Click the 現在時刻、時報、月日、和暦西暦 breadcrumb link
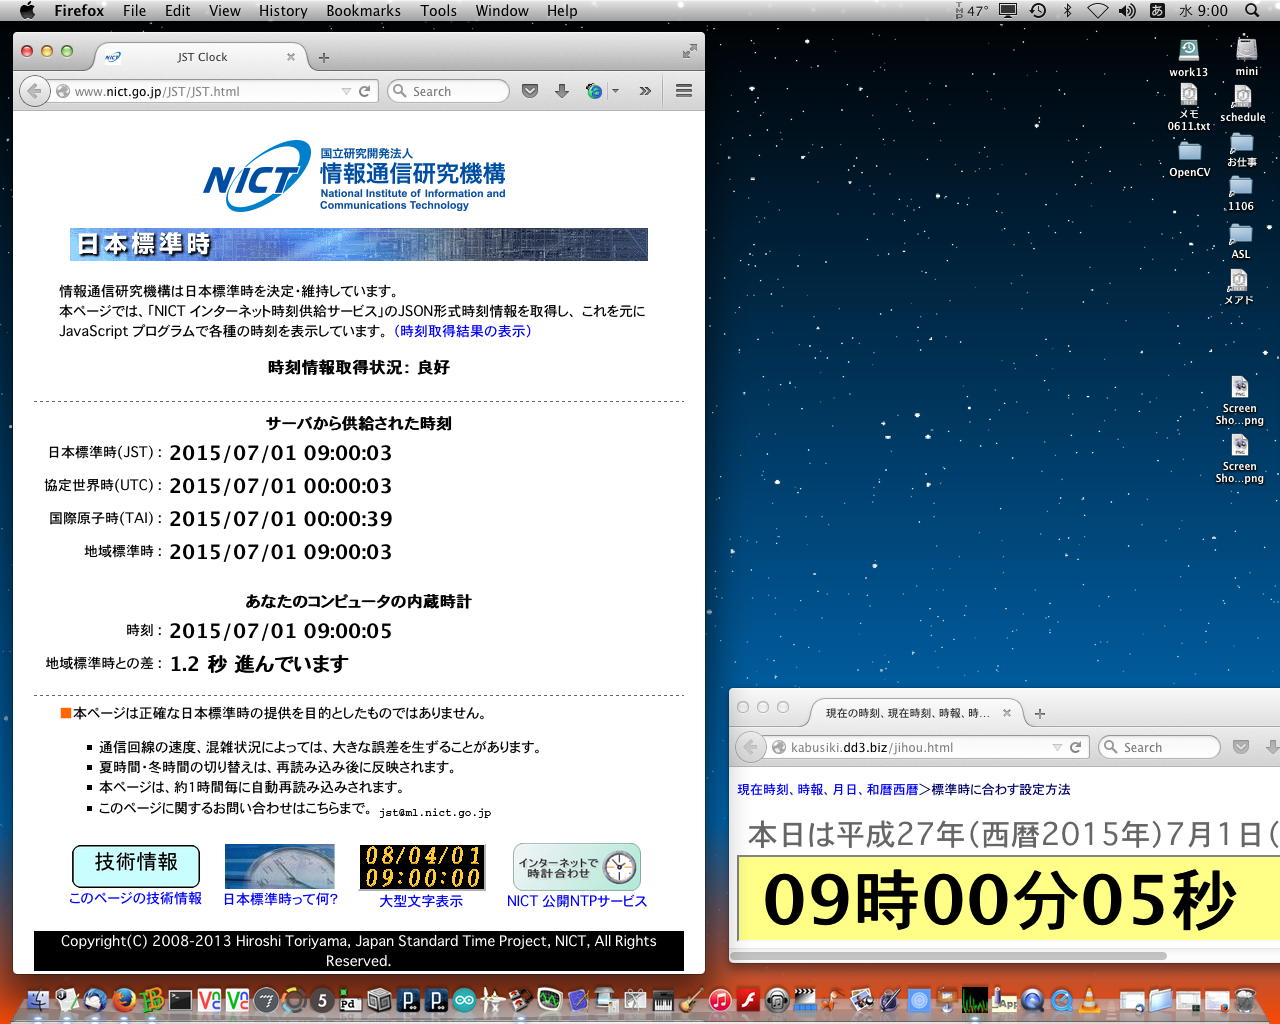This screenshot has width=1280, height=1024. (828, 790)
